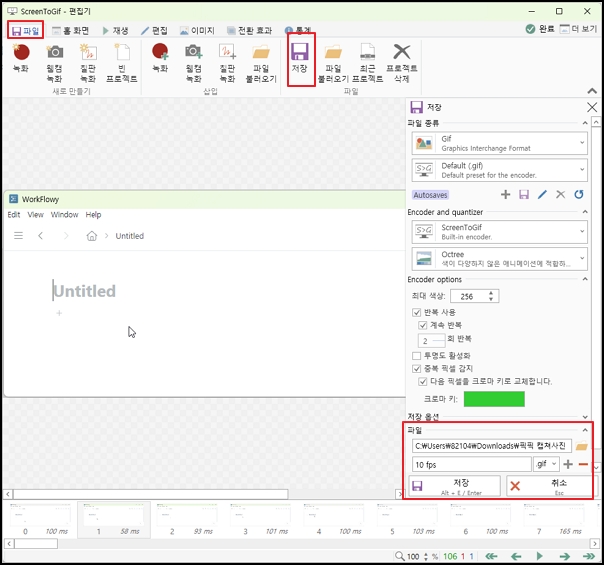This screenshot has height=565, width=604.
Task: Enable 투명도 활성화 checkbox
Action: [416, 355]
